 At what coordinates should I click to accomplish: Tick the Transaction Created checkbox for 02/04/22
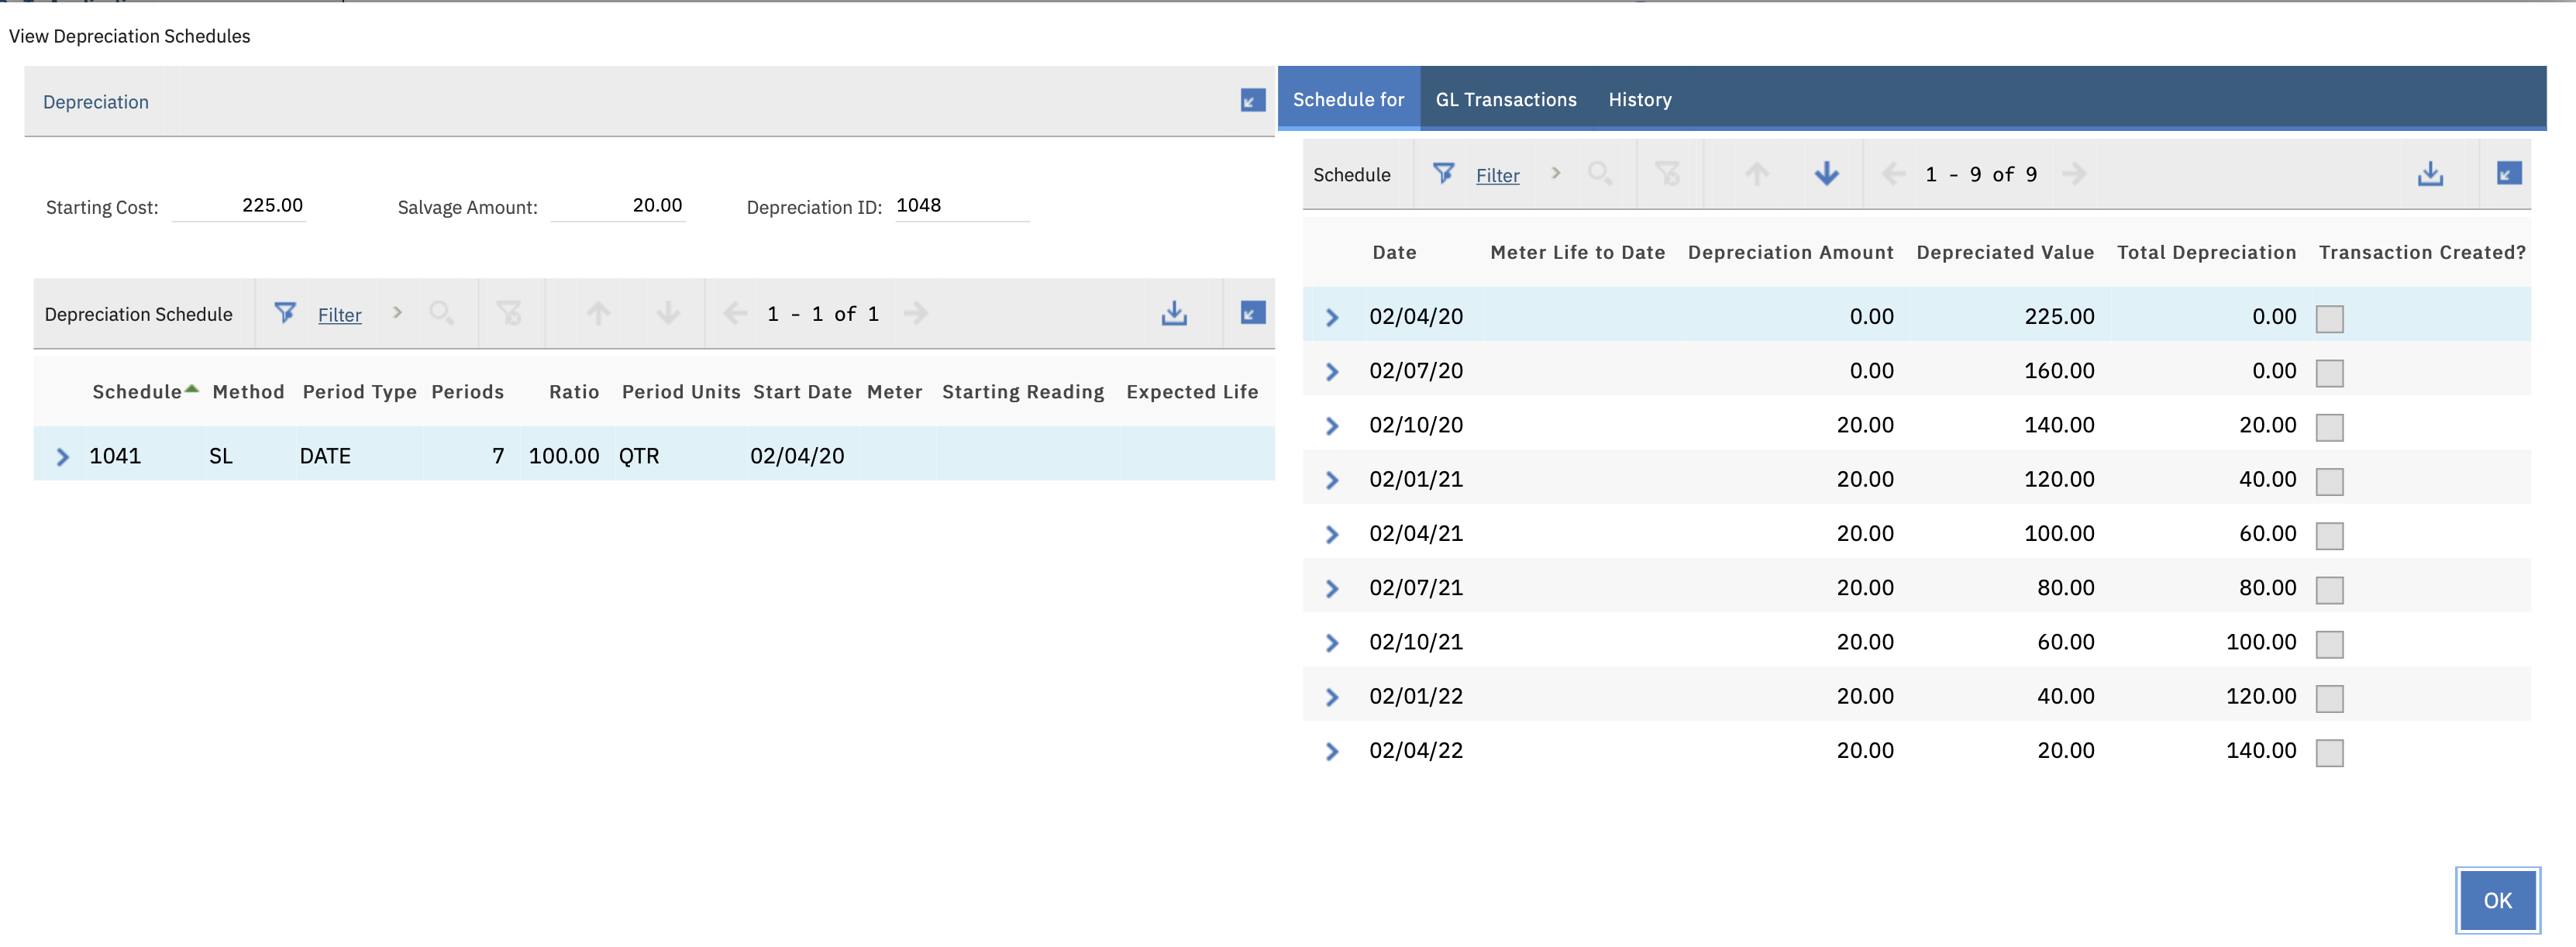[x=2329, y=752]
